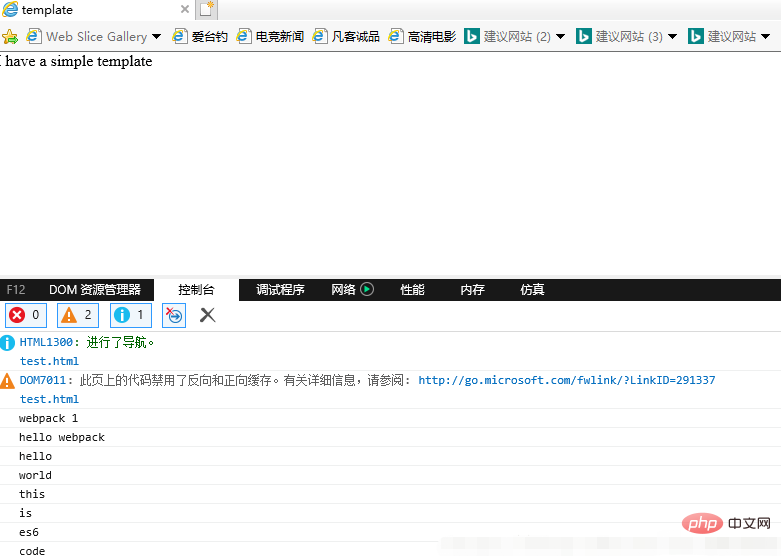Screen dimensions: 781x556
Task: Select the 'hello' console output line
Action: click(x=390, y=456)
